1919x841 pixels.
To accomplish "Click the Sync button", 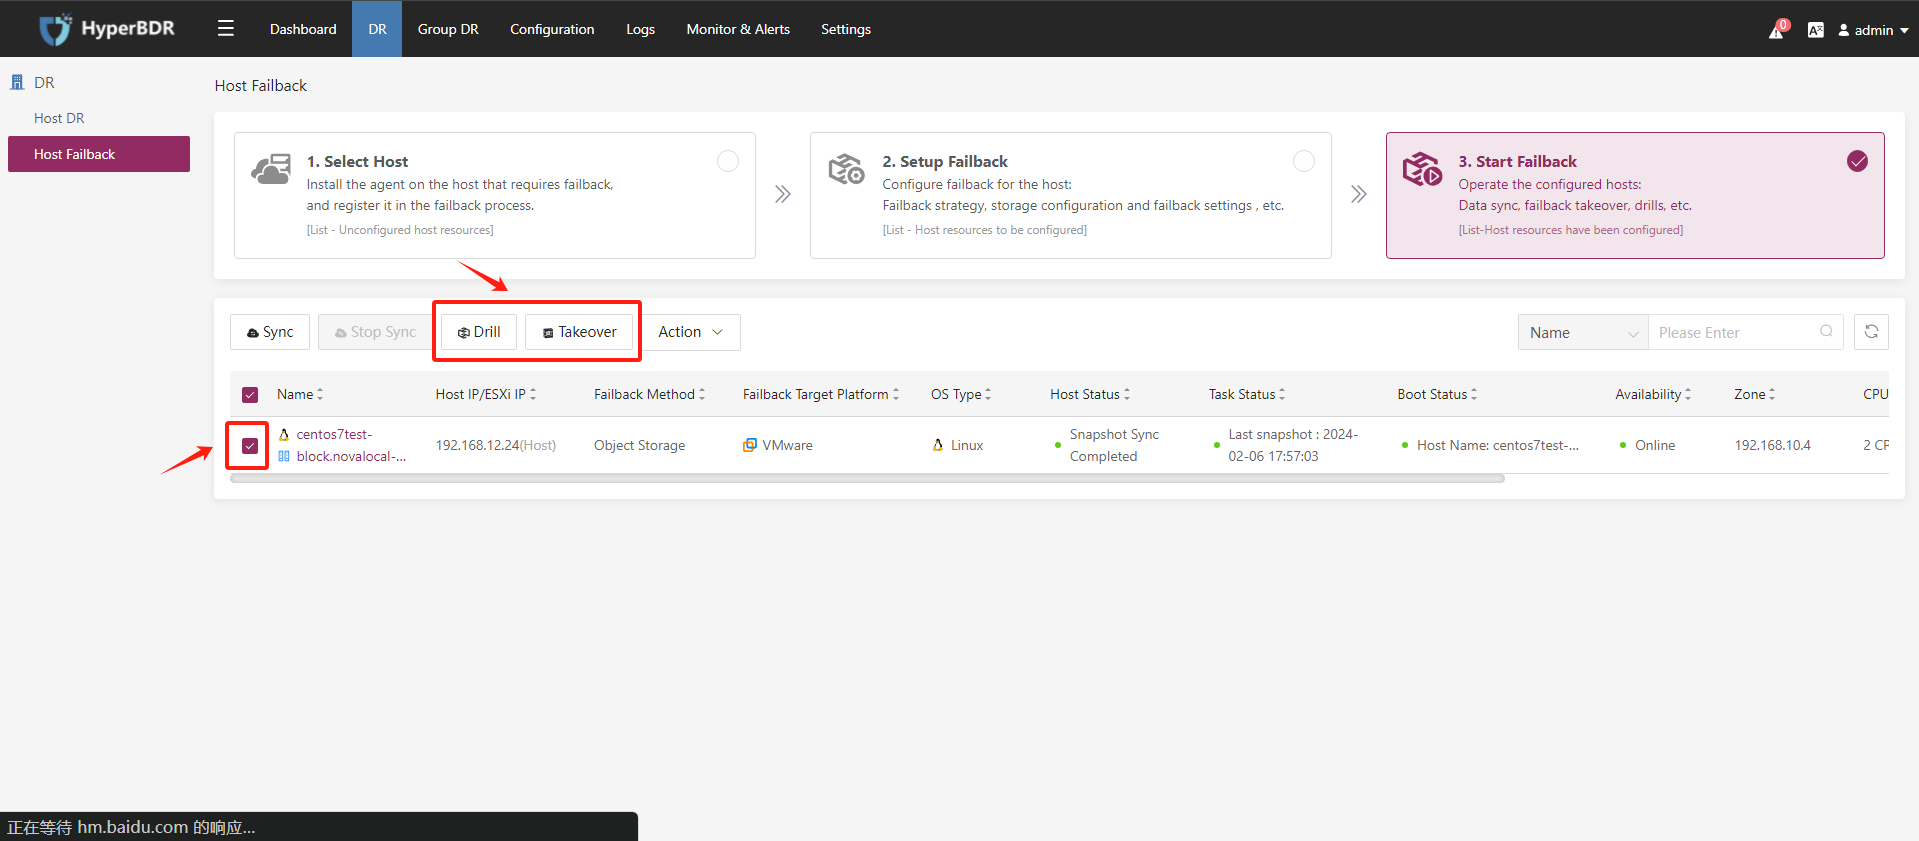I will 270,332.
